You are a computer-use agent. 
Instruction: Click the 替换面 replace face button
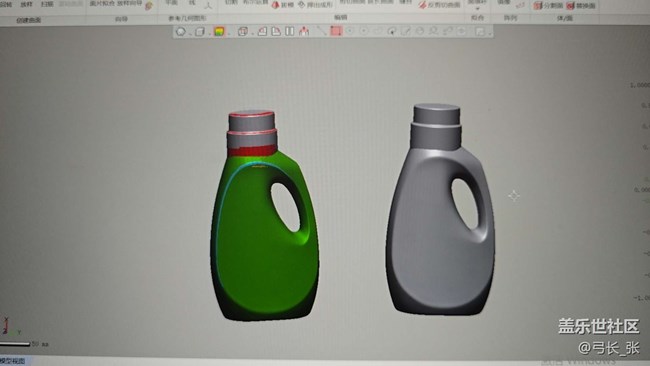(x=581, y=5)
